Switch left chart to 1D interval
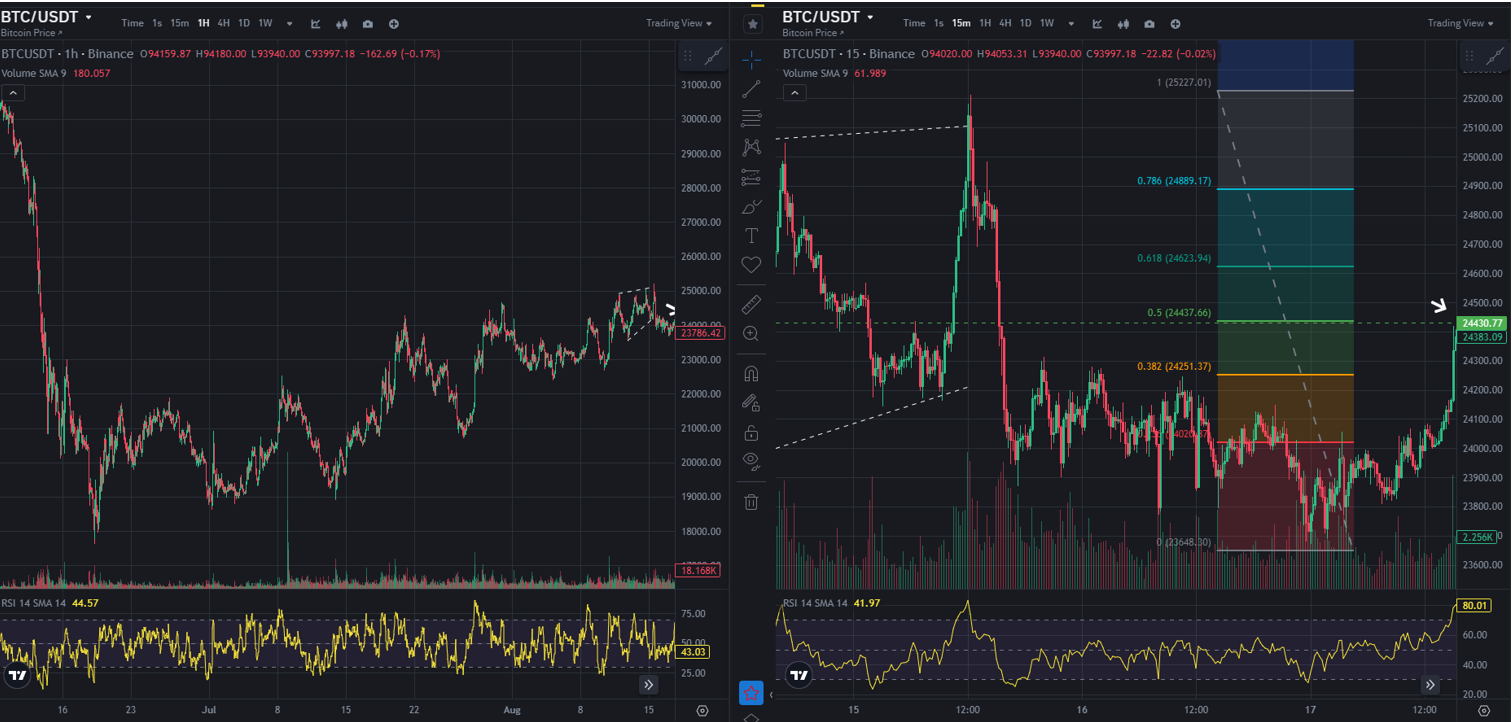1512x722 pixels. (243, 23)
